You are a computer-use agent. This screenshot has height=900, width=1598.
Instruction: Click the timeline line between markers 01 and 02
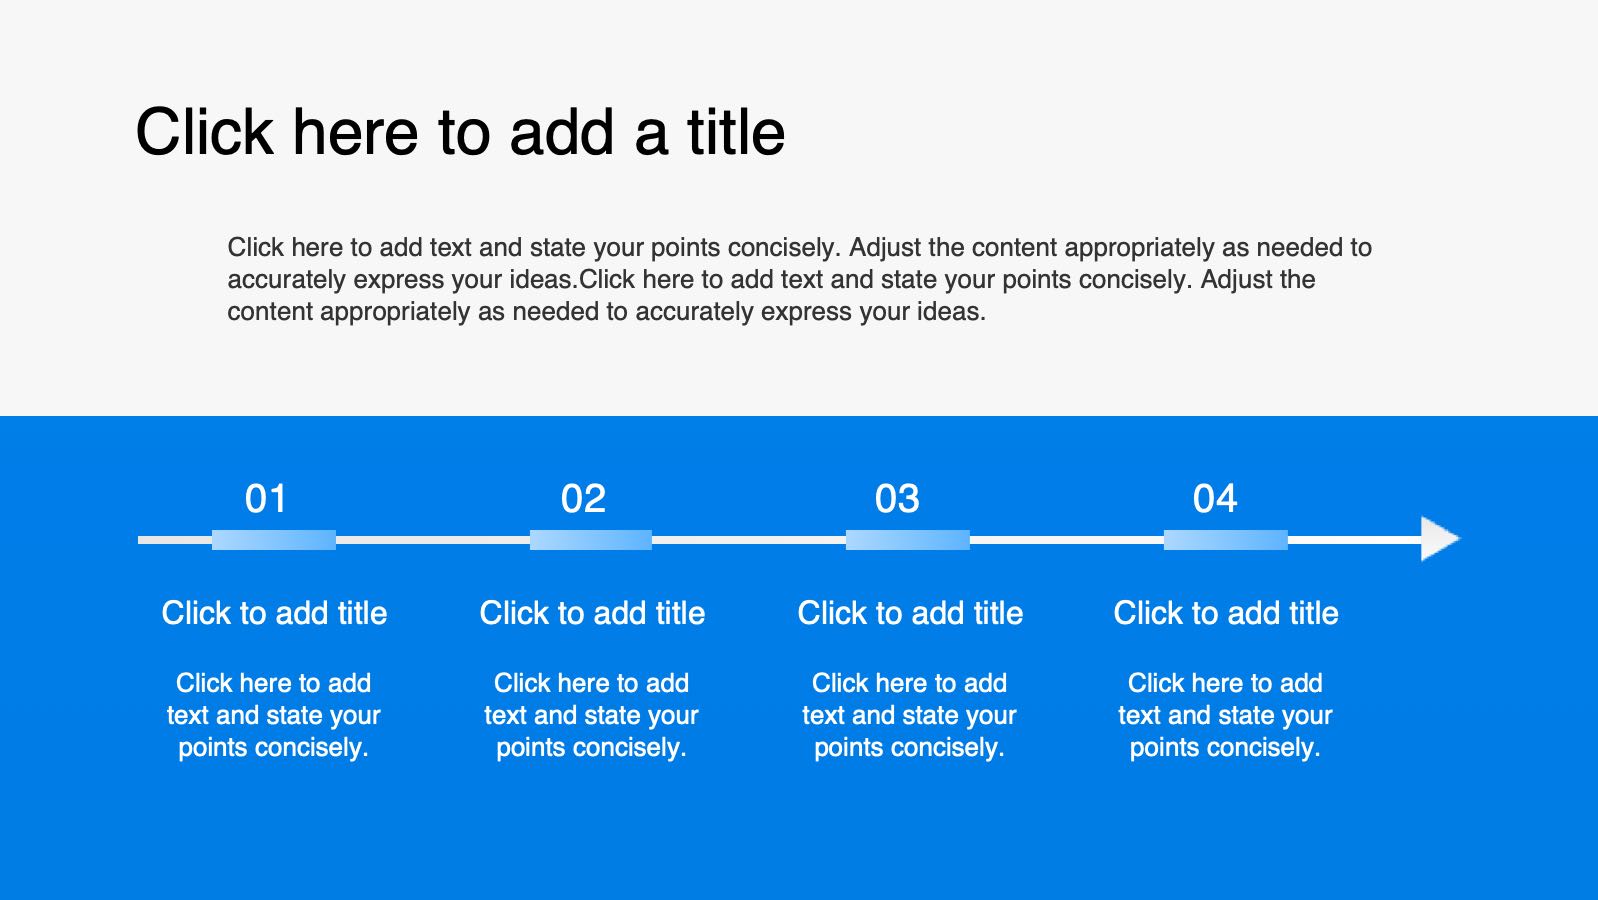pos(432,540)
